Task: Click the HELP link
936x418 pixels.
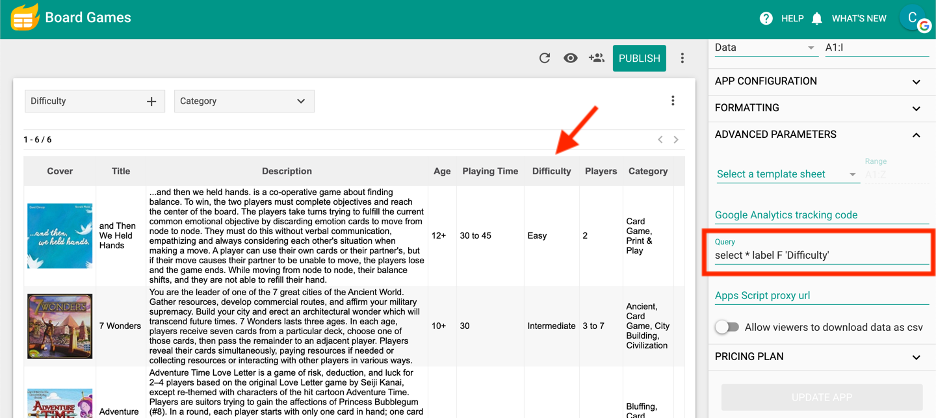Action: pyautogui.click(x=792, y=19)
